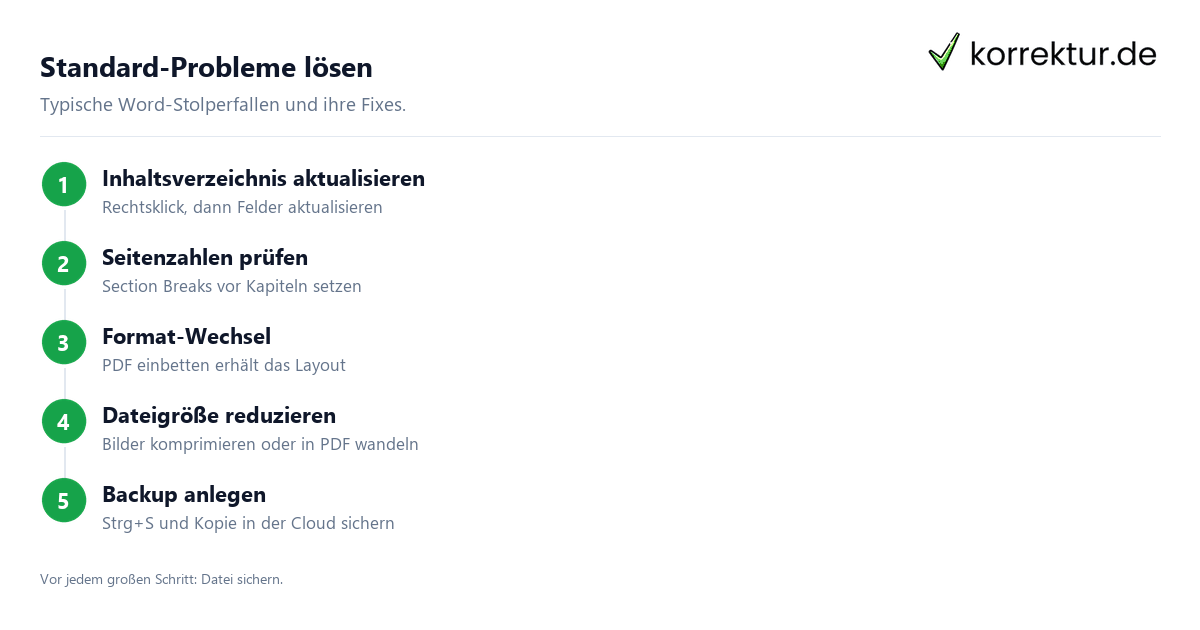This screenshot has width=1200, height=630.
Task: Open the Format-Wechsel heading
Action: click(x=186, y=337)
